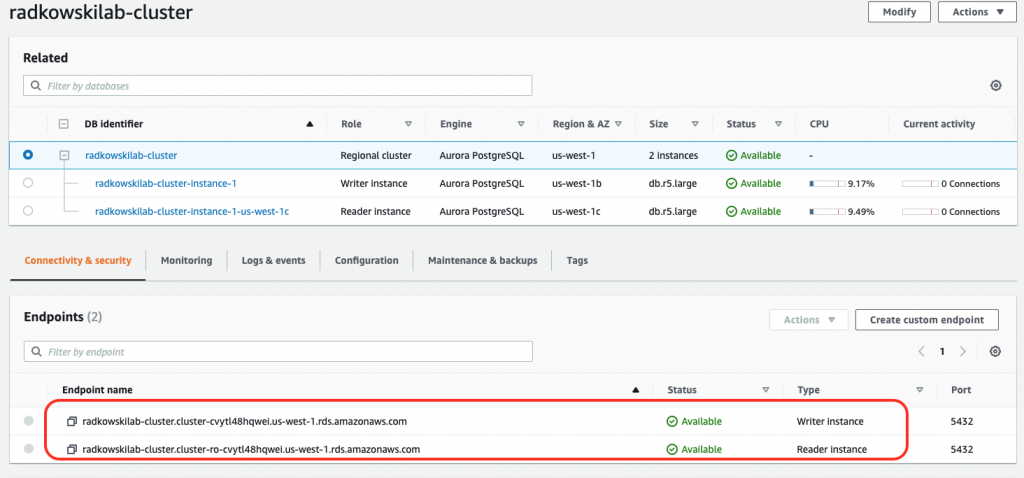Click the Current activity column header
This screenshot has width=1024, height=478.
point(938,124)
